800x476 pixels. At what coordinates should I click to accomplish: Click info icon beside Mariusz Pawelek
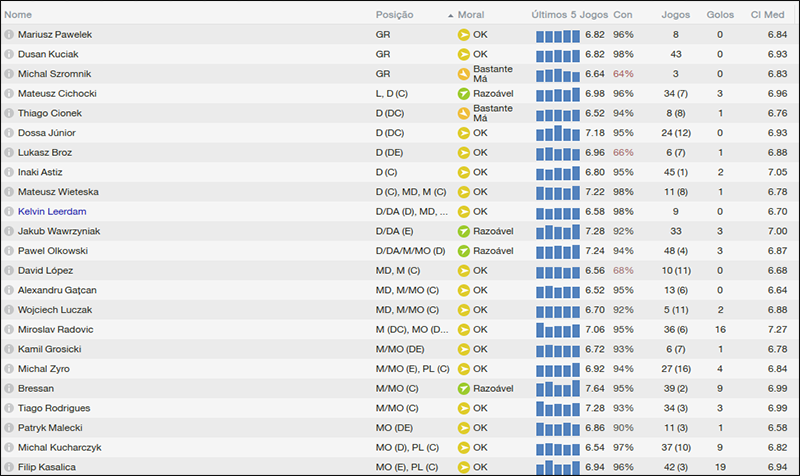tap(10, 34)
